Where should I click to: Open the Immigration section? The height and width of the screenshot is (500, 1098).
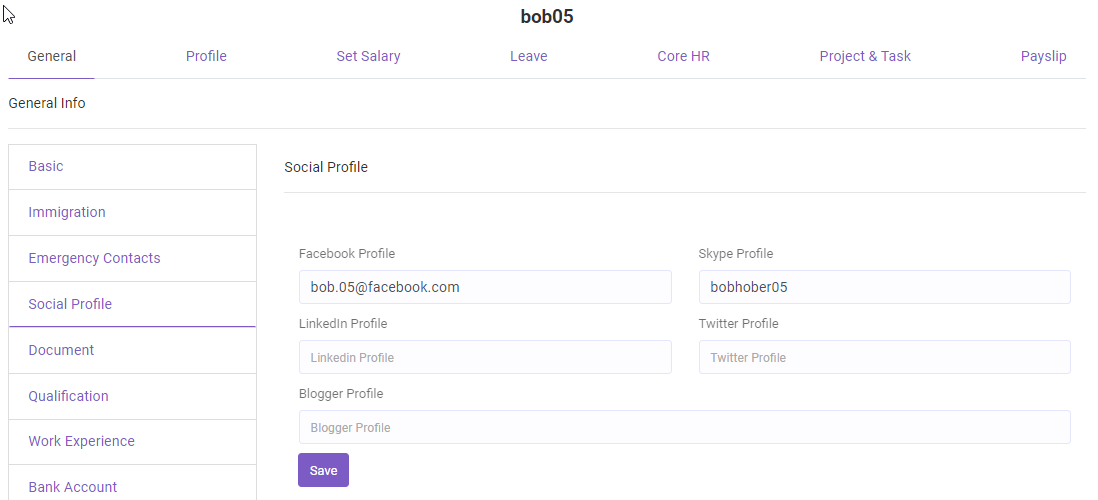tap(67, 212)
